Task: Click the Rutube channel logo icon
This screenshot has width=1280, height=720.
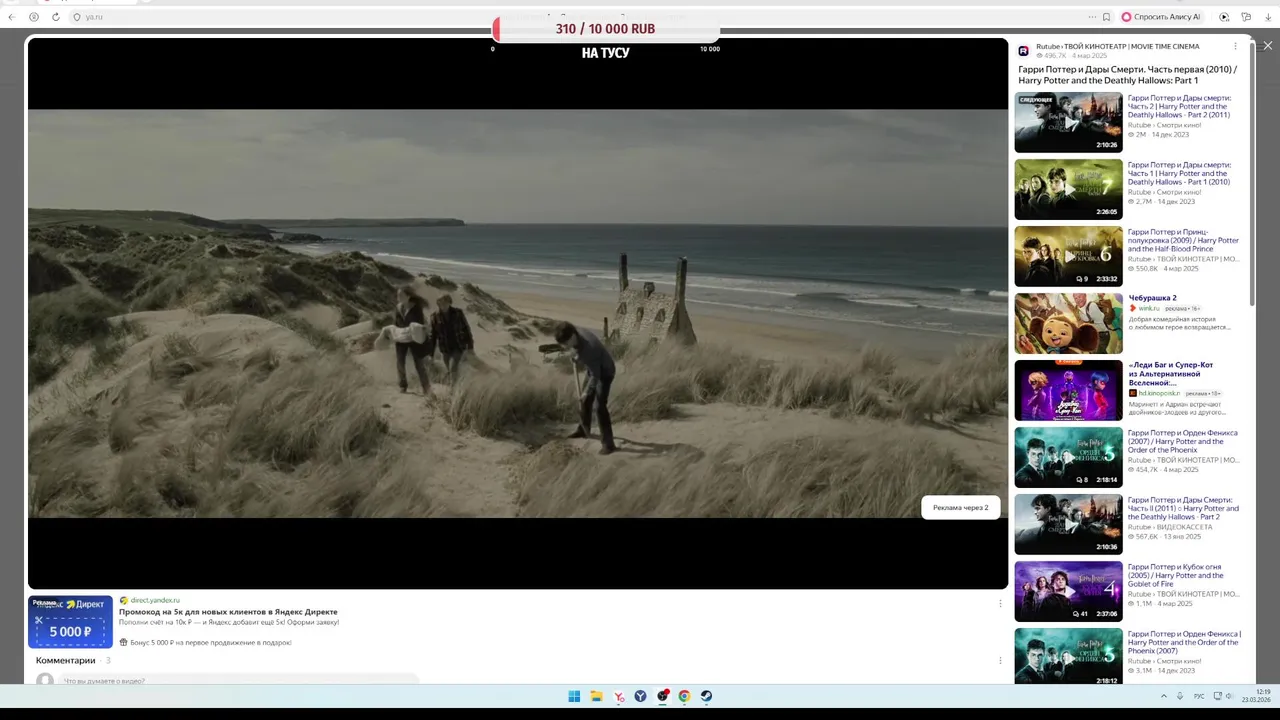Action: click(1024, 51)
